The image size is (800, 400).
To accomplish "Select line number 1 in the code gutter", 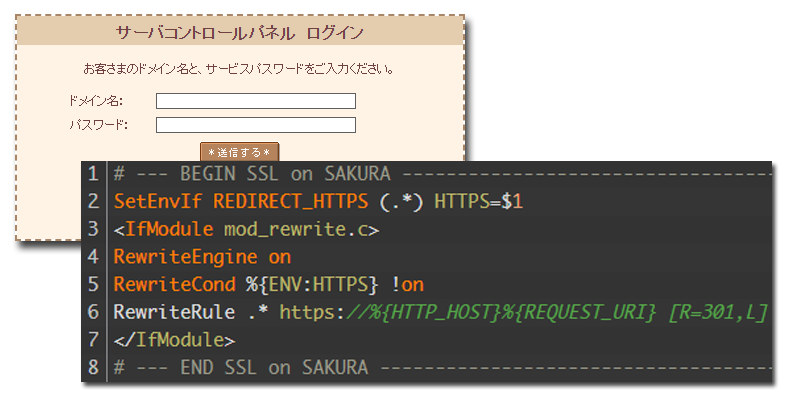I will (x=93, y=173).
